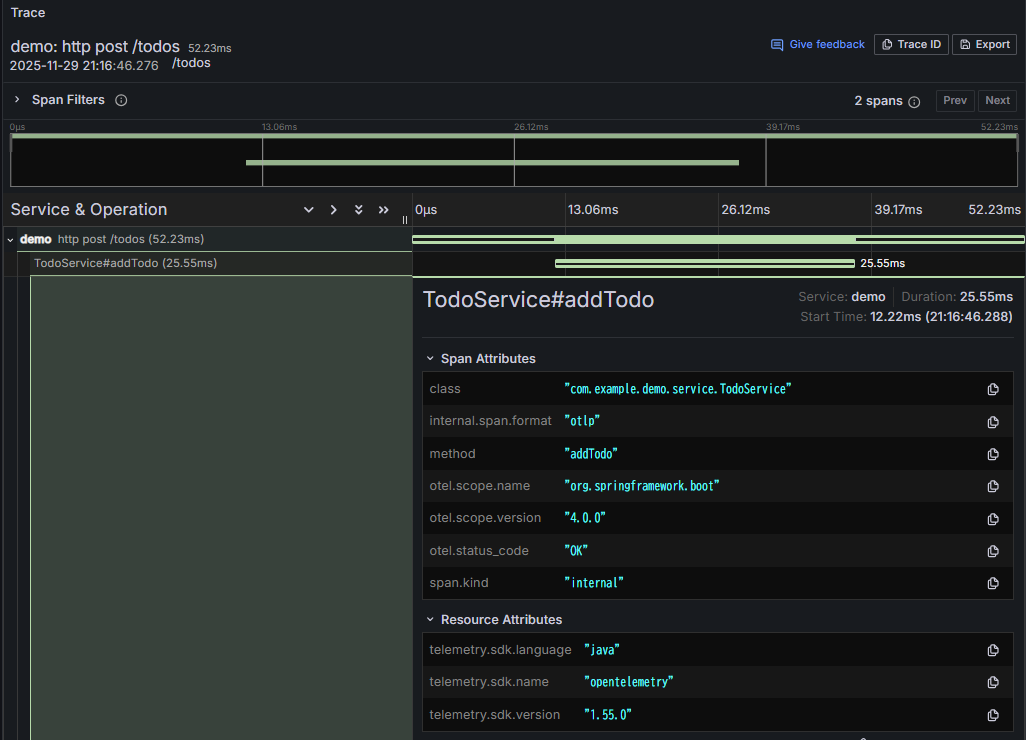Click the Trace ID button
Screen dimensions: 1026x740
click(x=911, y=44)
